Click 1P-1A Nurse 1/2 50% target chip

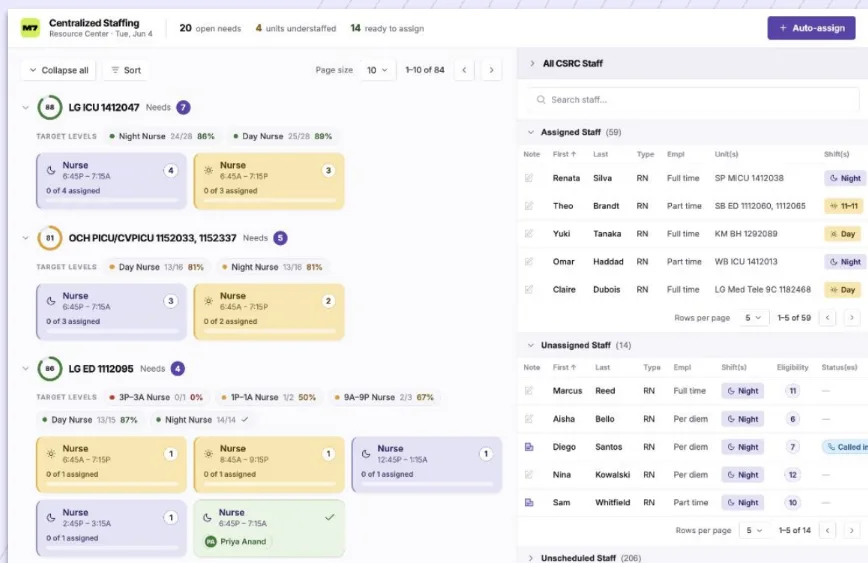pos(268,397)
